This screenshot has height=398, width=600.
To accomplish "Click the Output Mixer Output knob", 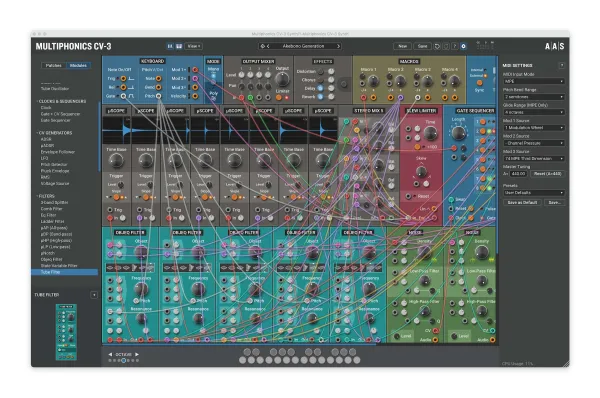I will (282, 79).
